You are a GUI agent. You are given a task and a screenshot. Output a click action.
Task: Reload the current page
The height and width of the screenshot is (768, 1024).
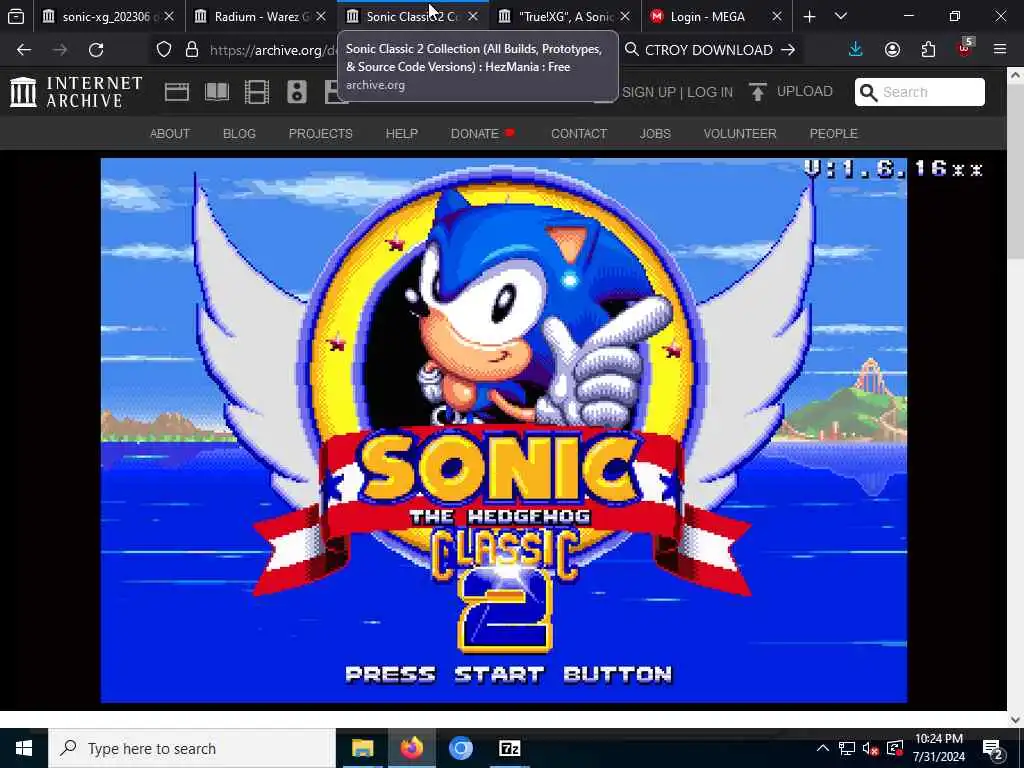(96, 50)
